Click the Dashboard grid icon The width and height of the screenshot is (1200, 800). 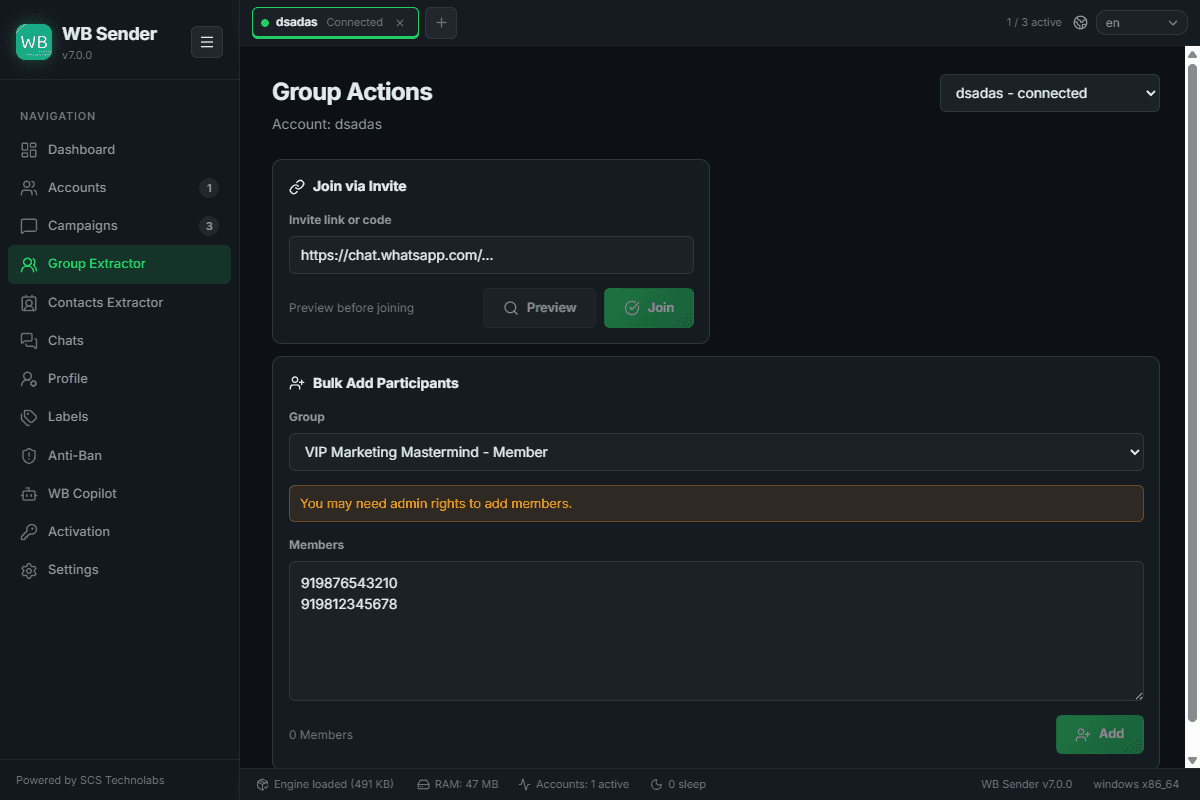click(x=29, y=150)
